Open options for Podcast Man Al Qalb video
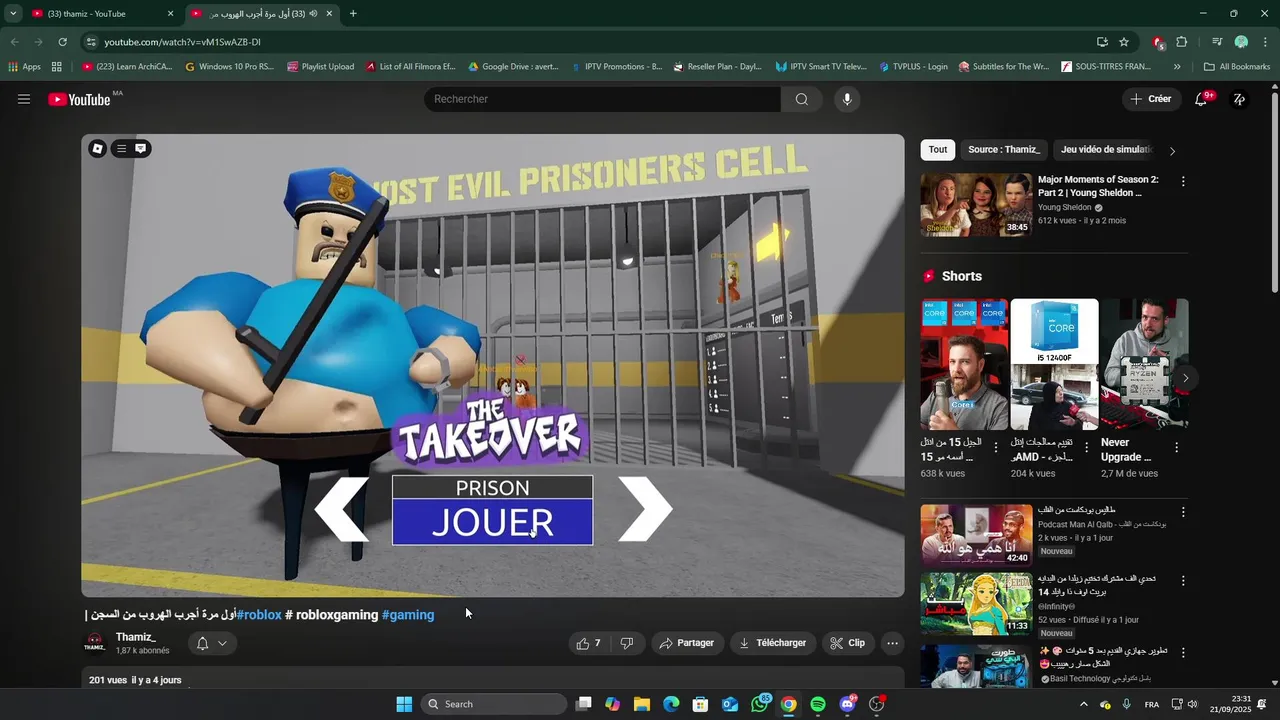The width and height of the screenshot is (1280, 720). coord(1183,512)
